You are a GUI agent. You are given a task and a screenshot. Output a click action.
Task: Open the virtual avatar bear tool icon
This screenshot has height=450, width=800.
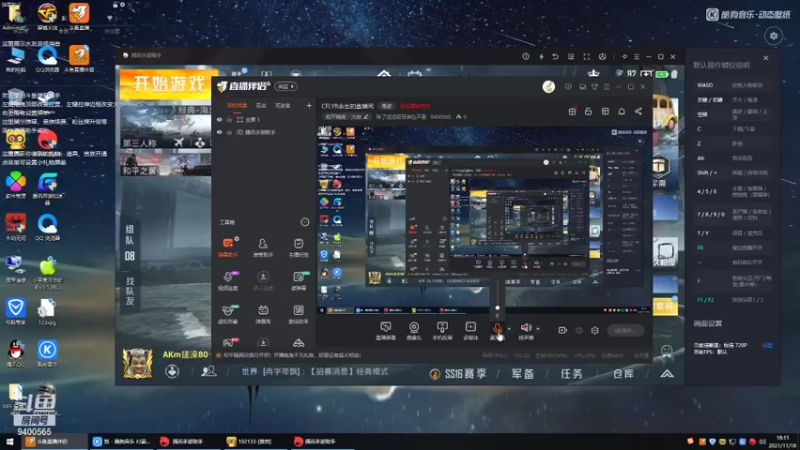[x=228, y=314]
